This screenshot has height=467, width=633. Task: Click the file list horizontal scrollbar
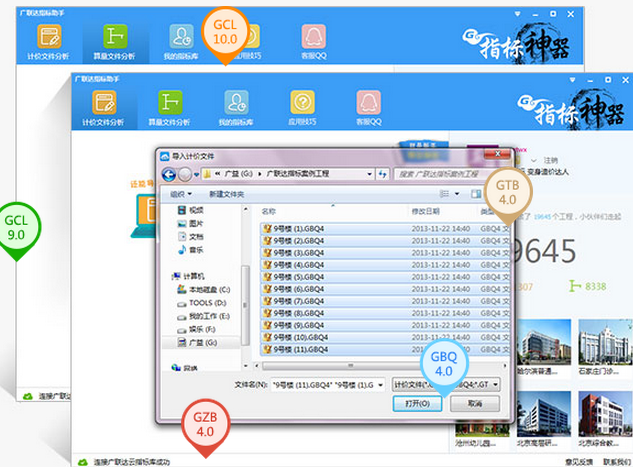(350, 366)
